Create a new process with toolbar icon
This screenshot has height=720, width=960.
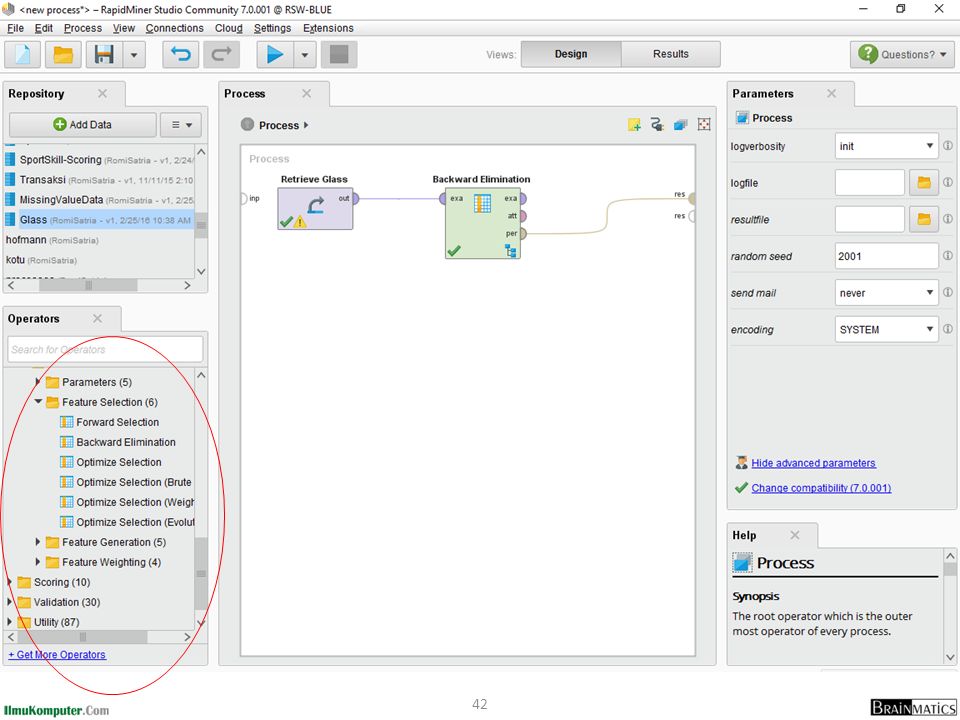[23, 54]
